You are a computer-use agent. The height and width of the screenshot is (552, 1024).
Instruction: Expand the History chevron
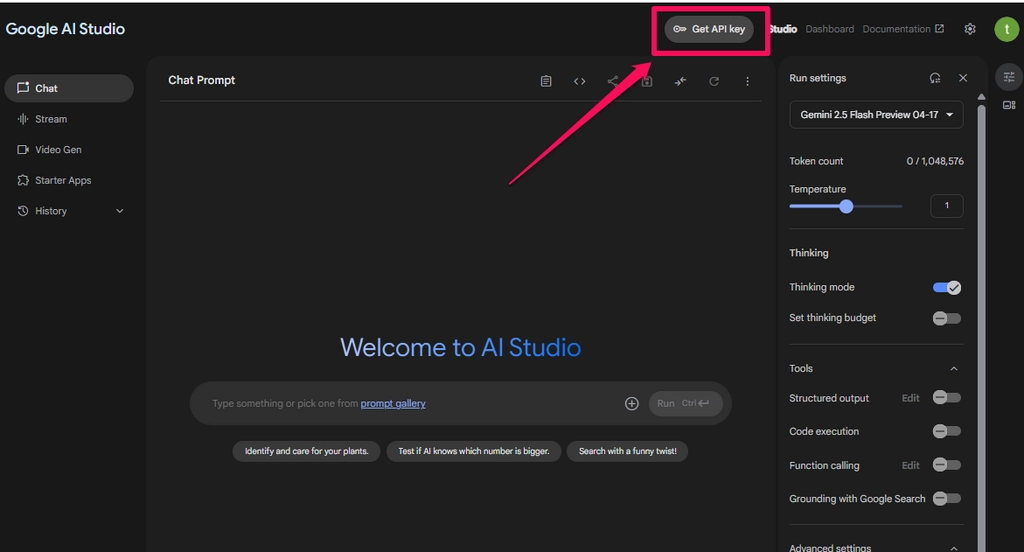(120, 211)
